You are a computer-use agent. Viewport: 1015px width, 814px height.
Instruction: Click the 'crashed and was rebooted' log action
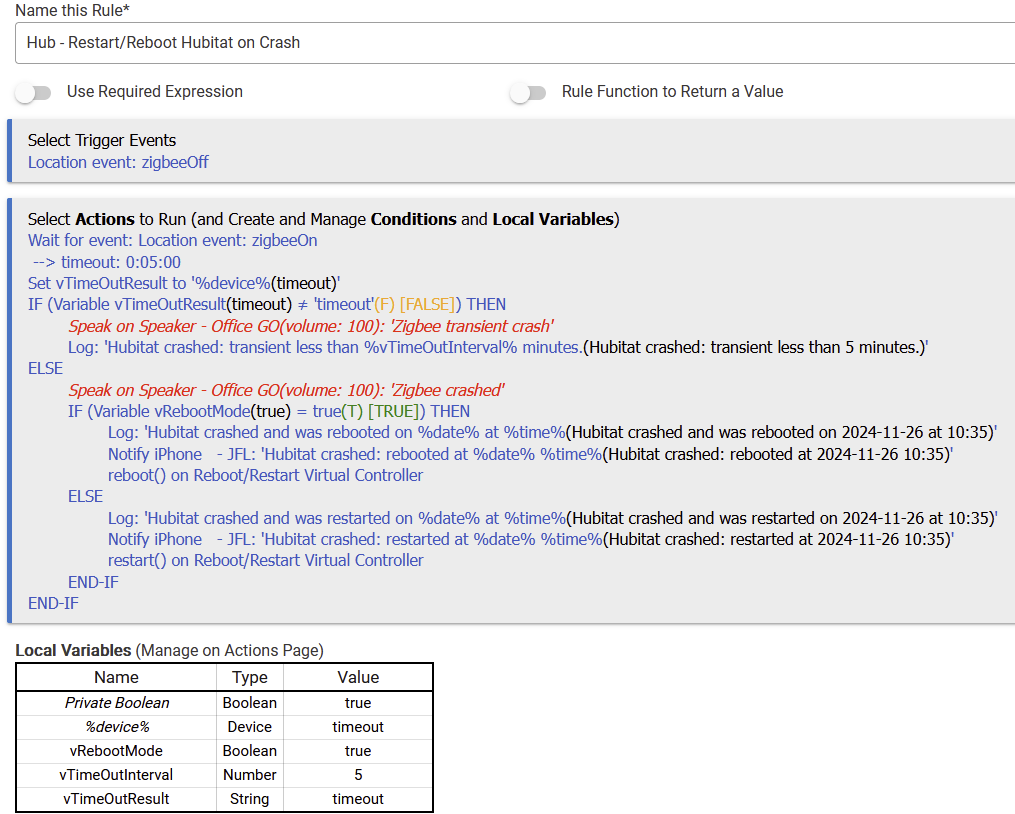552,433
